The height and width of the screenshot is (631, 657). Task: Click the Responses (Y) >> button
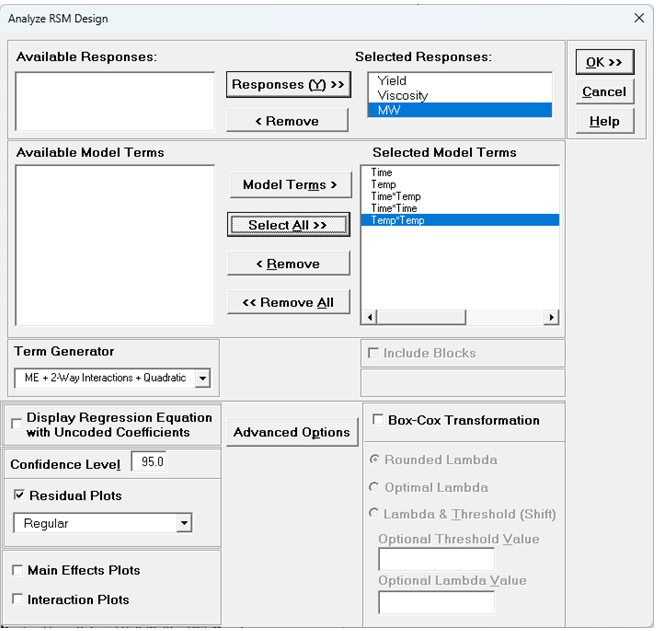pyautogui.click(x=288, y=85)
